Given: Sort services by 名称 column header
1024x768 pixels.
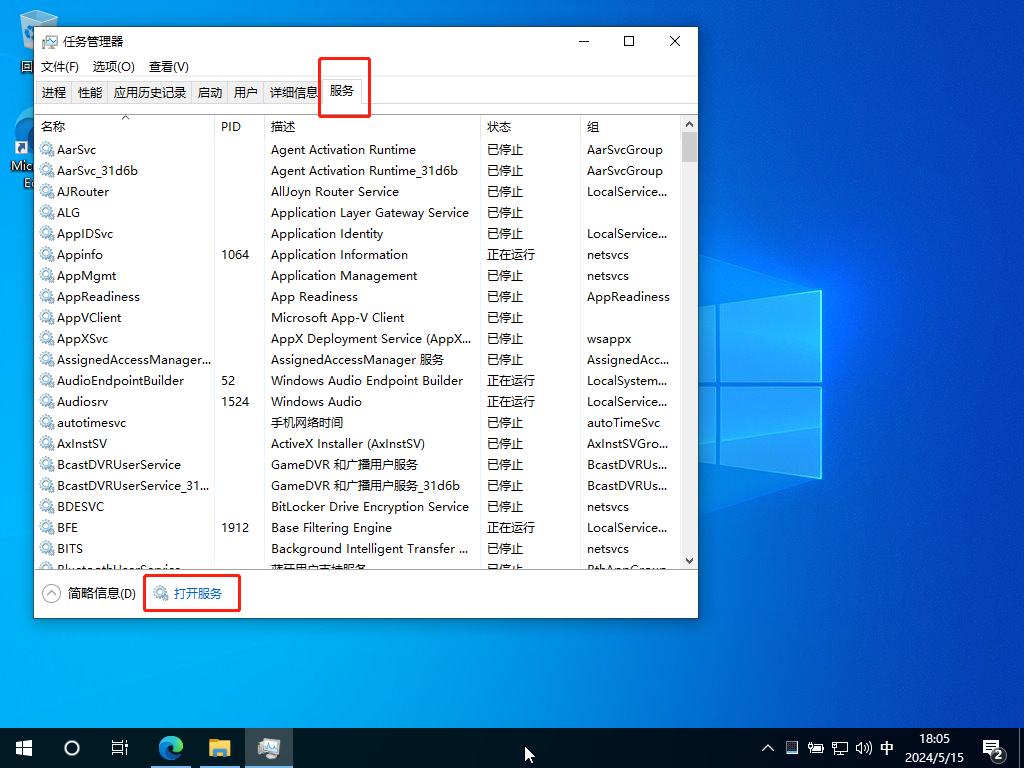Looking at the screenshot, I should (53, 127).
